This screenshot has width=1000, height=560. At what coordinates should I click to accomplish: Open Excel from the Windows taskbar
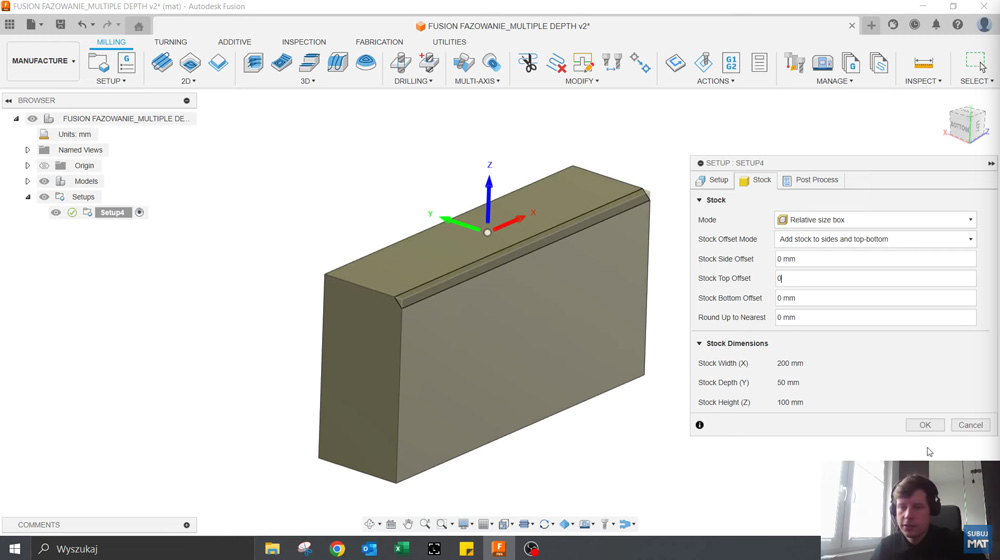401,548
